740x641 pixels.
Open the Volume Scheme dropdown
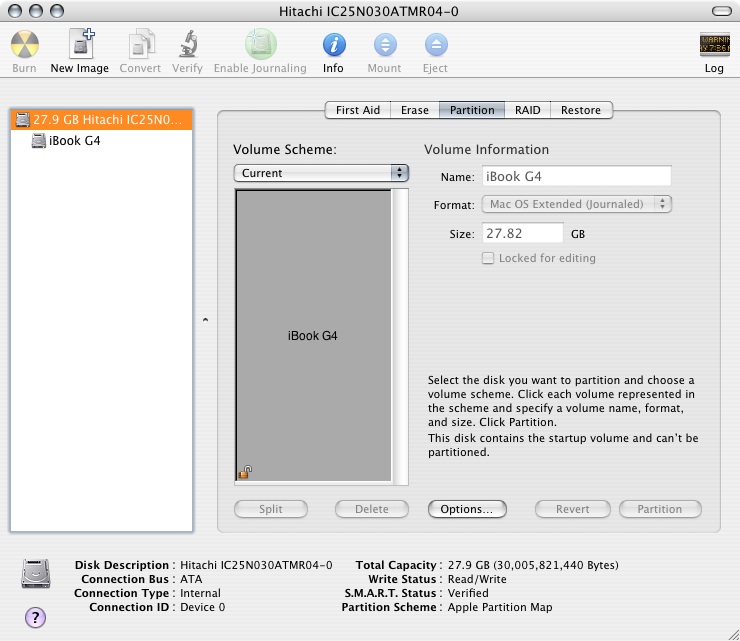pyautogui.click(x=321, y=173)
